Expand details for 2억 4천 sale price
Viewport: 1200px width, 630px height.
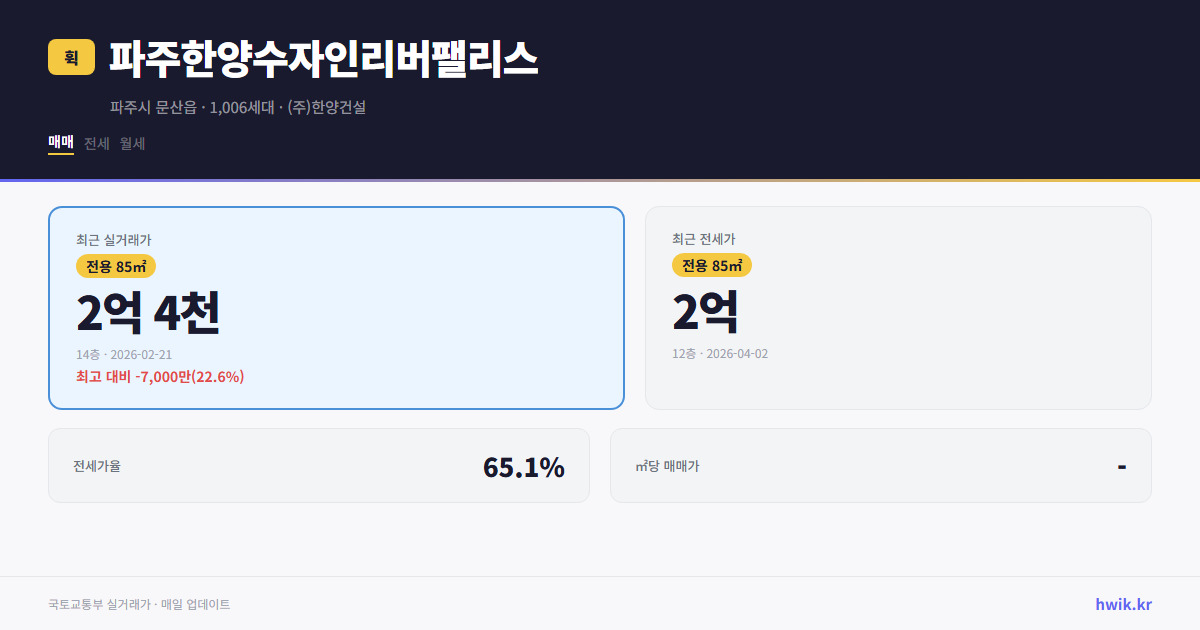148,310
